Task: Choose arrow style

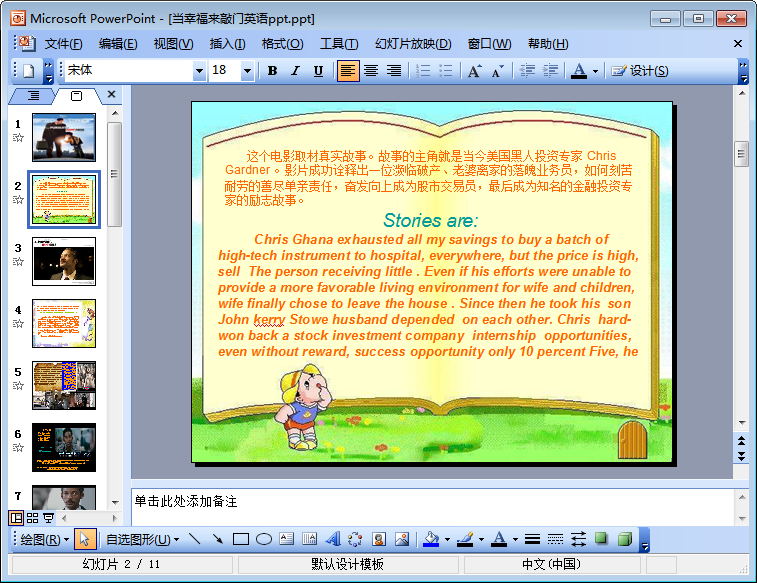Action: click(578, 539)
